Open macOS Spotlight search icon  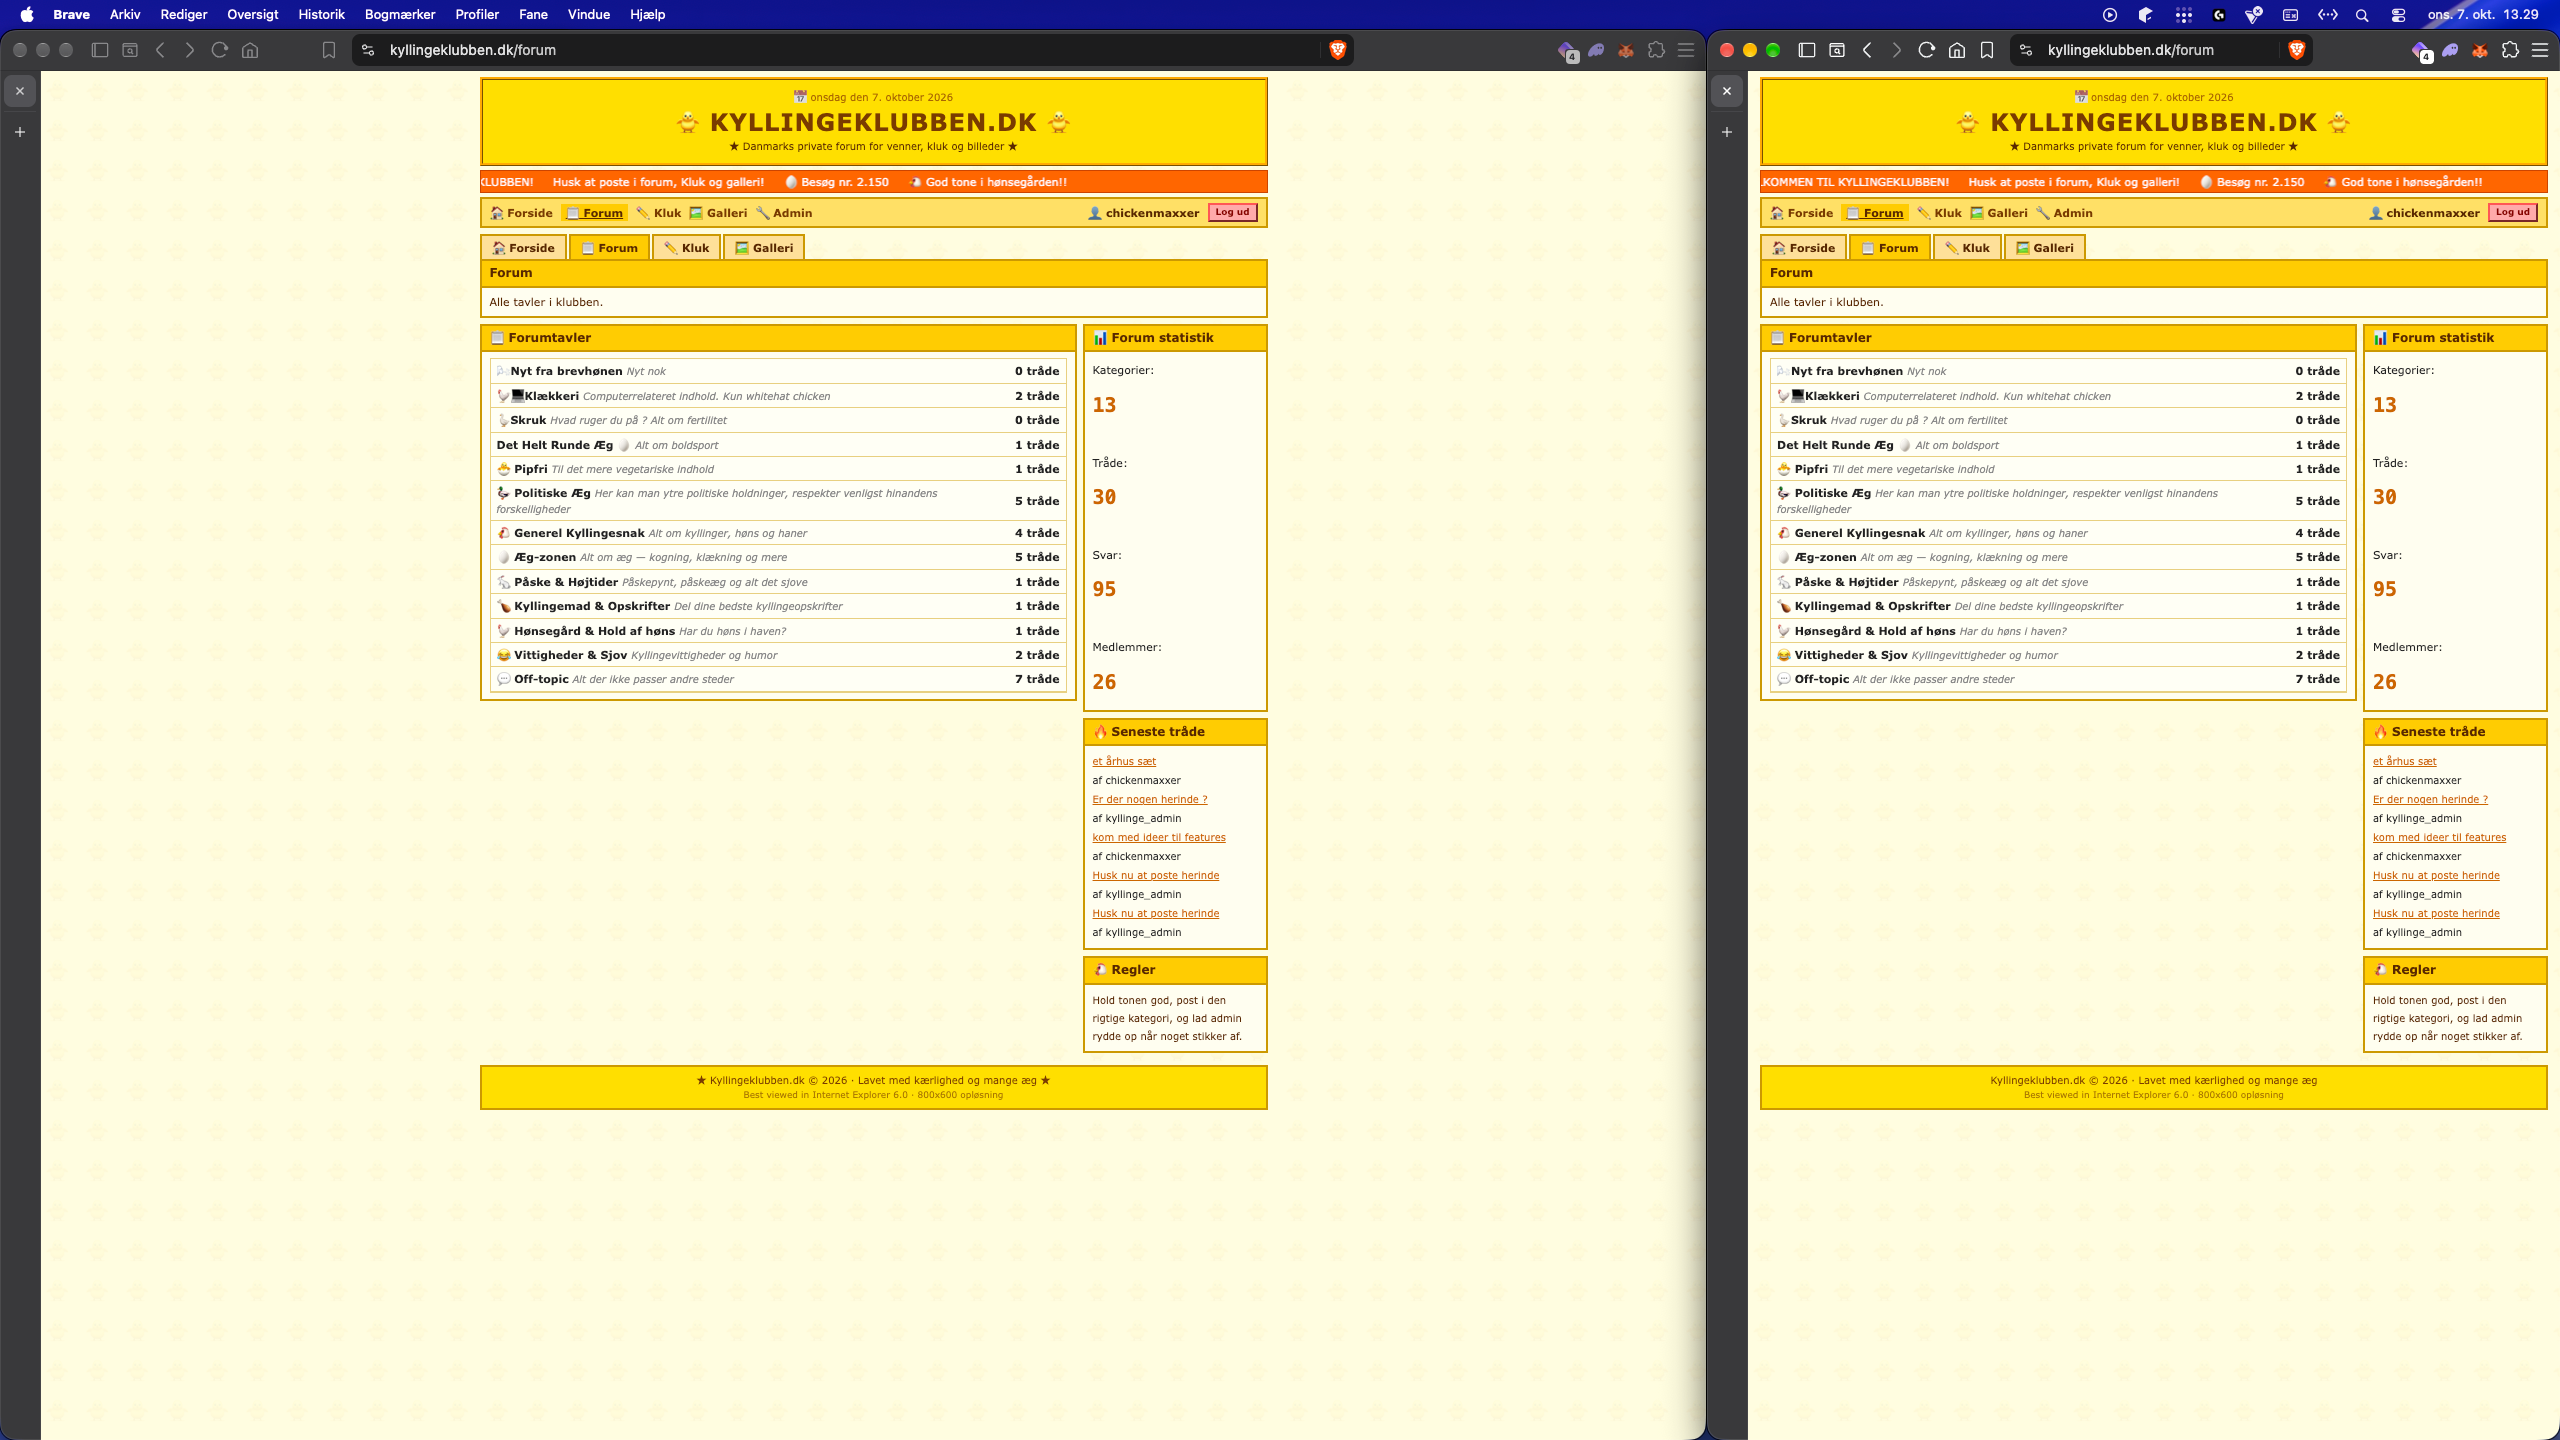[x=2362, y=15]
